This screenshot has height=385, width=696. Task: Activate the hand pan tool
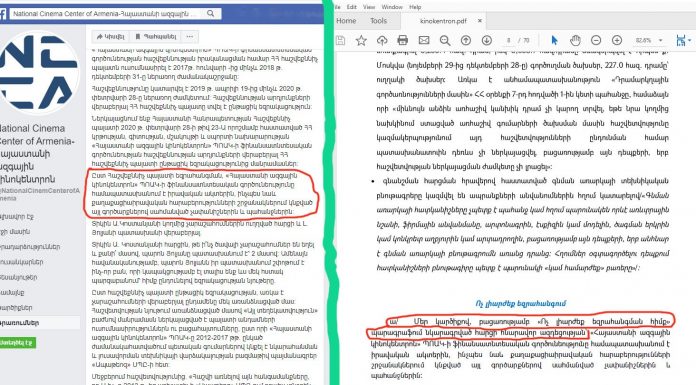click(575, 40)
